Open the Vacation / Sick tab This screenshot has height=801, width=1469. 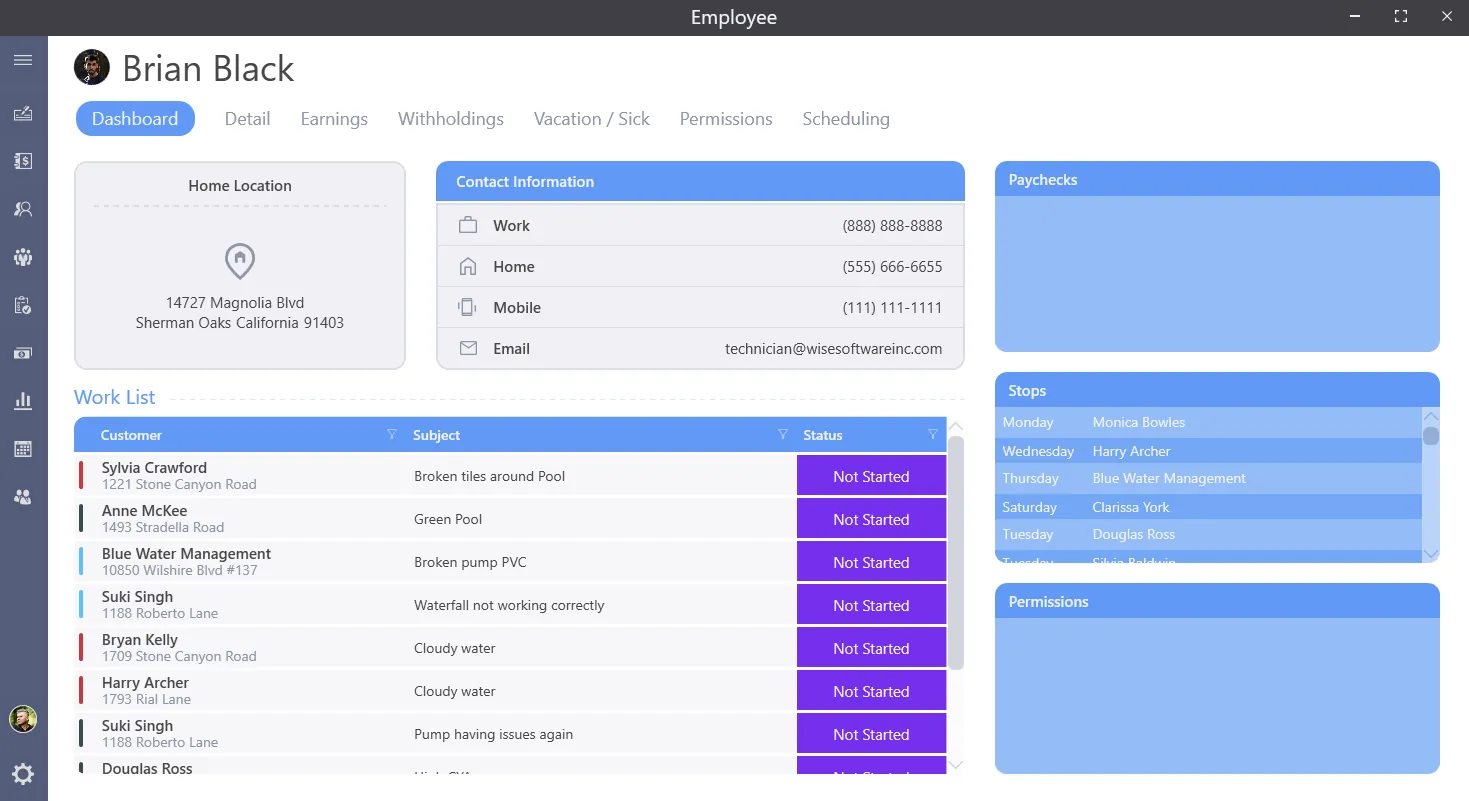click(x=591, y=118)
